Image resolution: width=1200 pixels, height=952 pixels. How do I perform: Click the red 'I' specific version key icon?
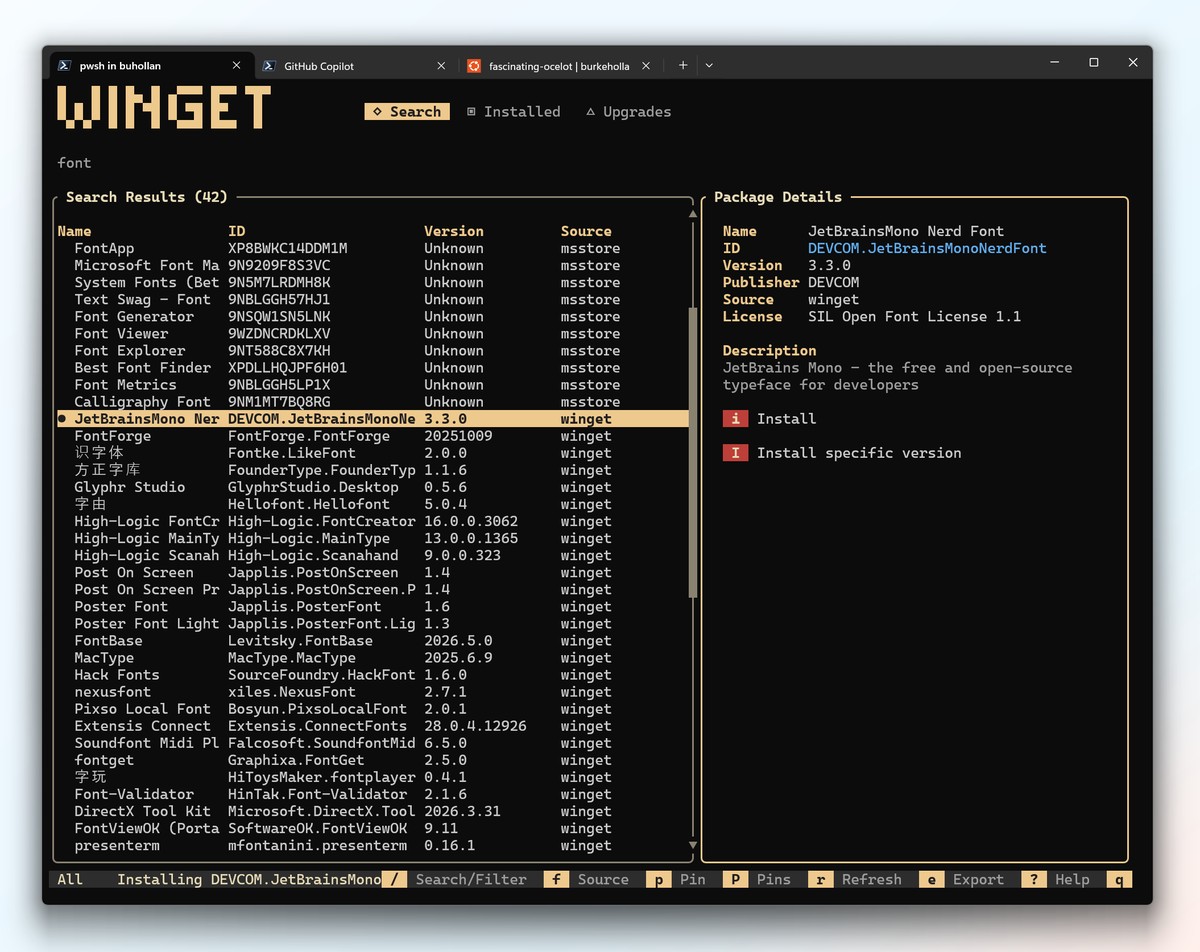click(x=735, y=453)
